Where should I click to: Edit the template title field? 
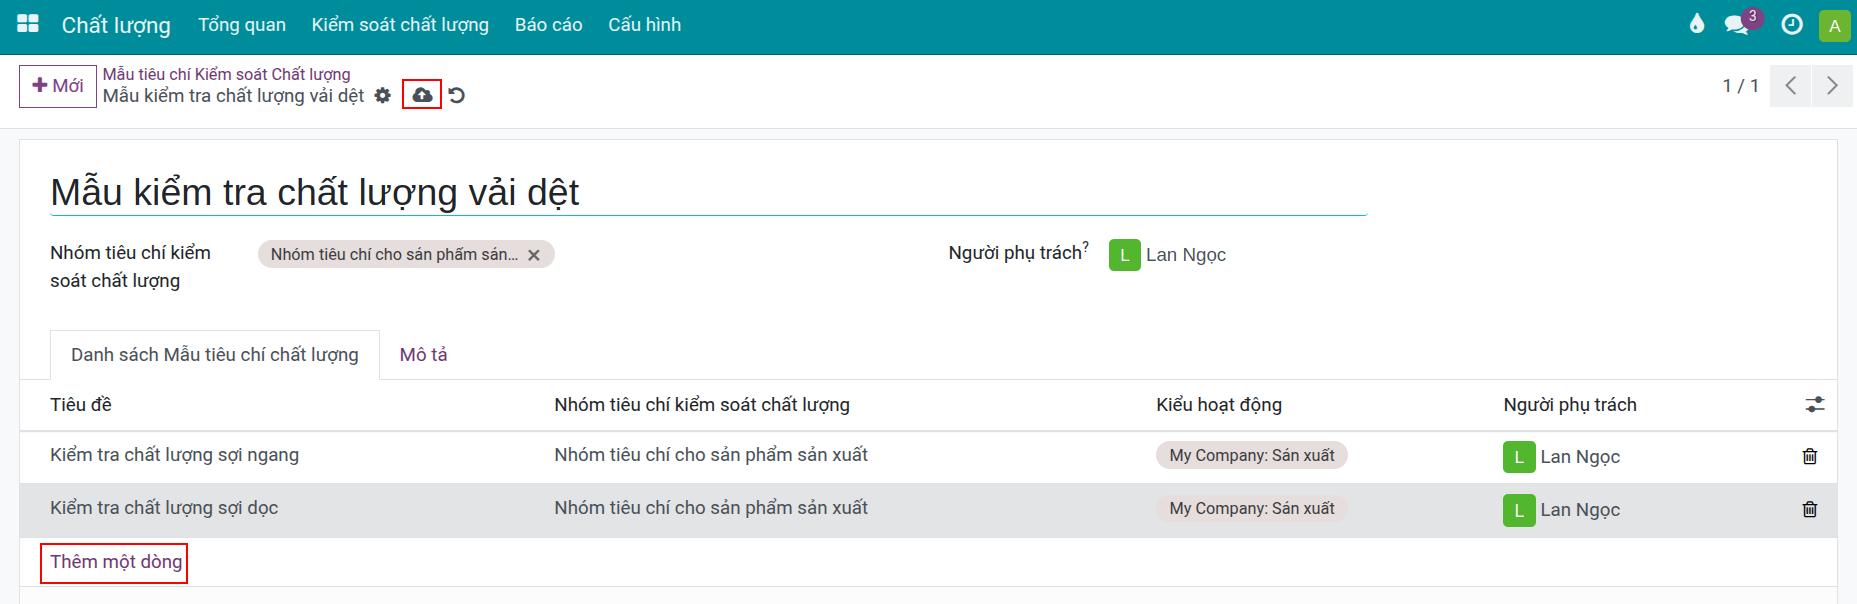(708, 192)
